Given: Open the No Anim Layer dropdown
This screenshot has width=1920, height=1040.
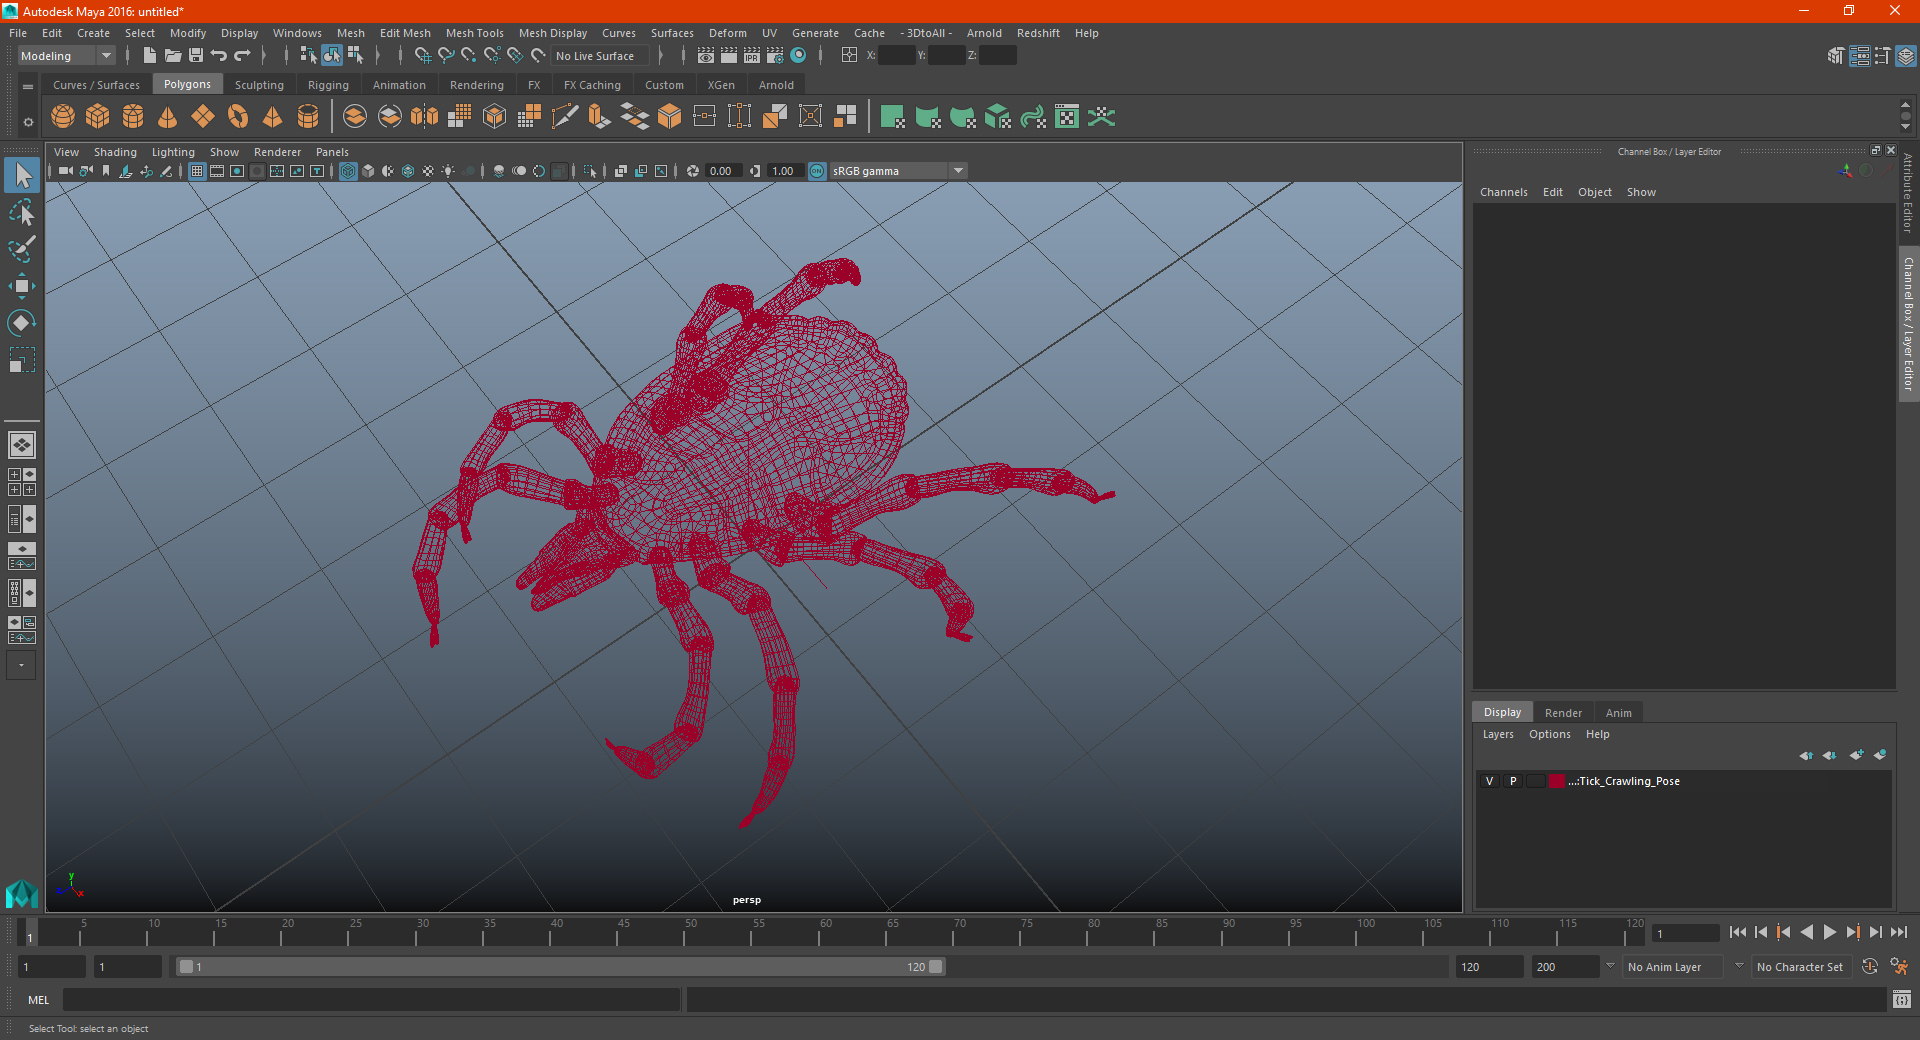Looking at the screenshot, I should coord(1674,967).
